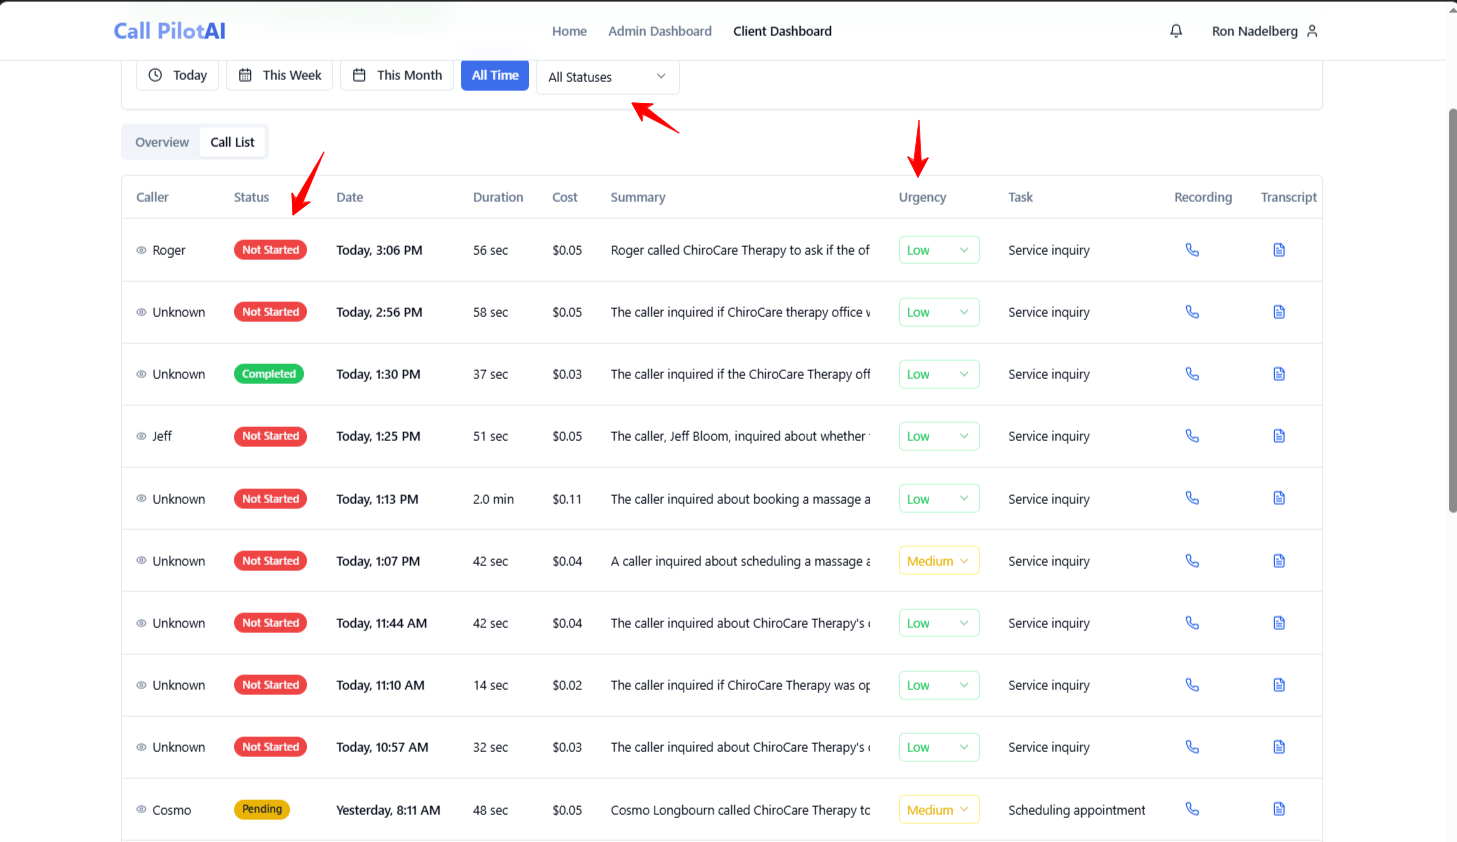This screenshot has width=1457, height=842.
Task: Click the eye icon beside caller Jeff
Action: 142,436
